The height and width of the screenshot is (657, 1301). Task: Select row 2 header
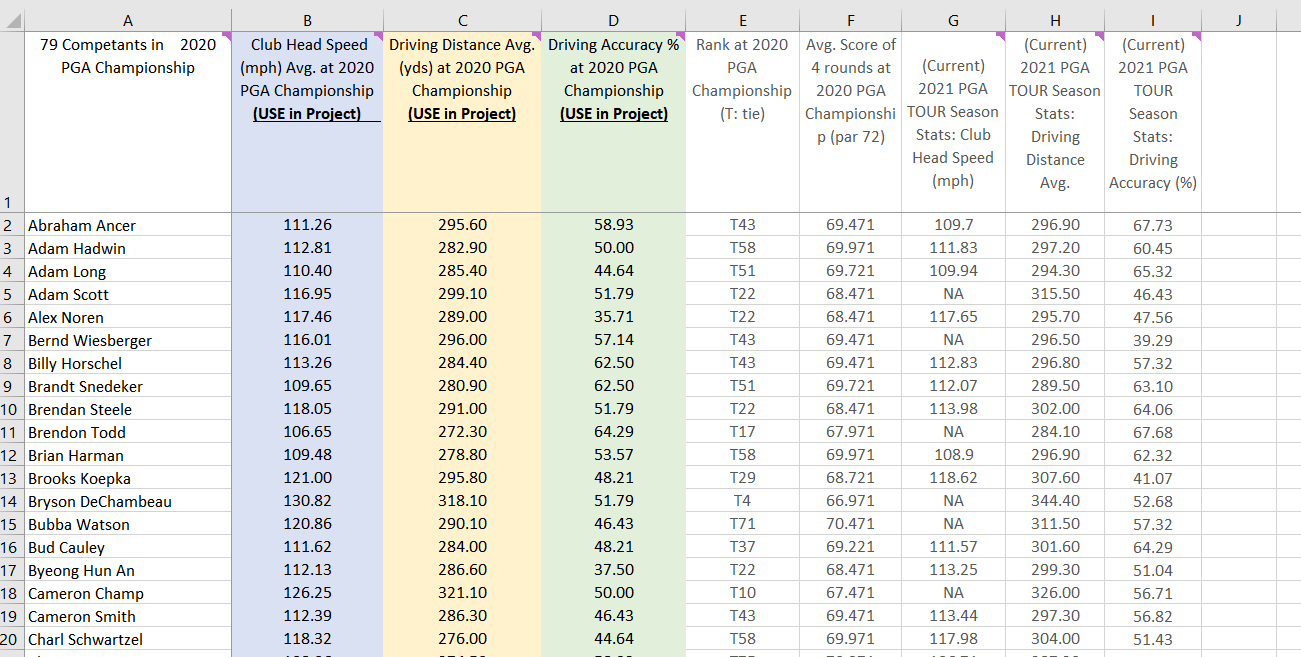[11, 225]
